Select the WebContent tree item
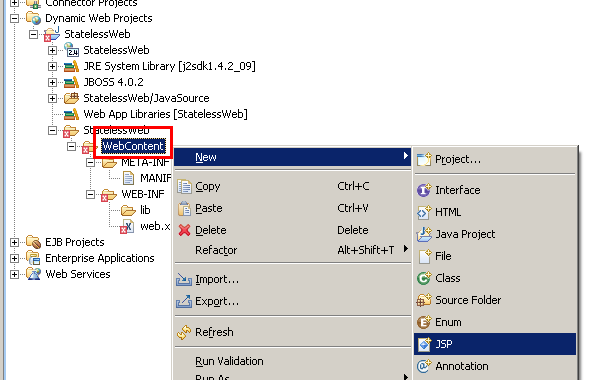 (x=133, y=146)
